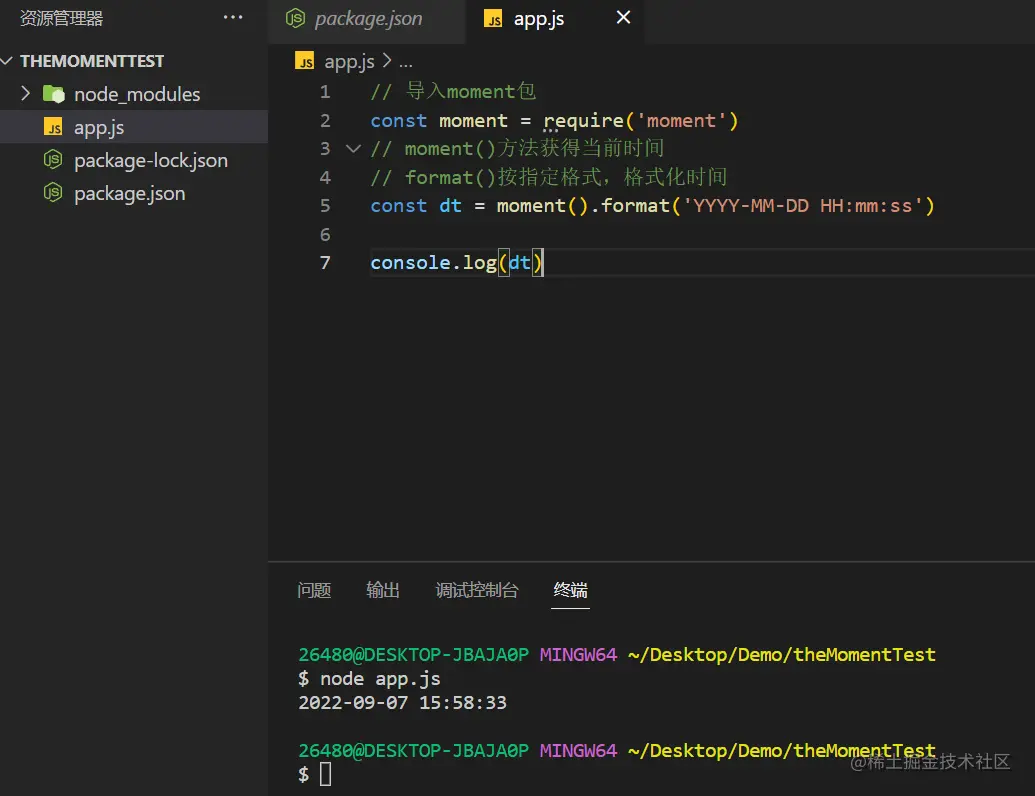Click the 'YYYY-MM-DD HH:mm:ss' format string
Viewport: 1035px width, 796px height.
803,206
